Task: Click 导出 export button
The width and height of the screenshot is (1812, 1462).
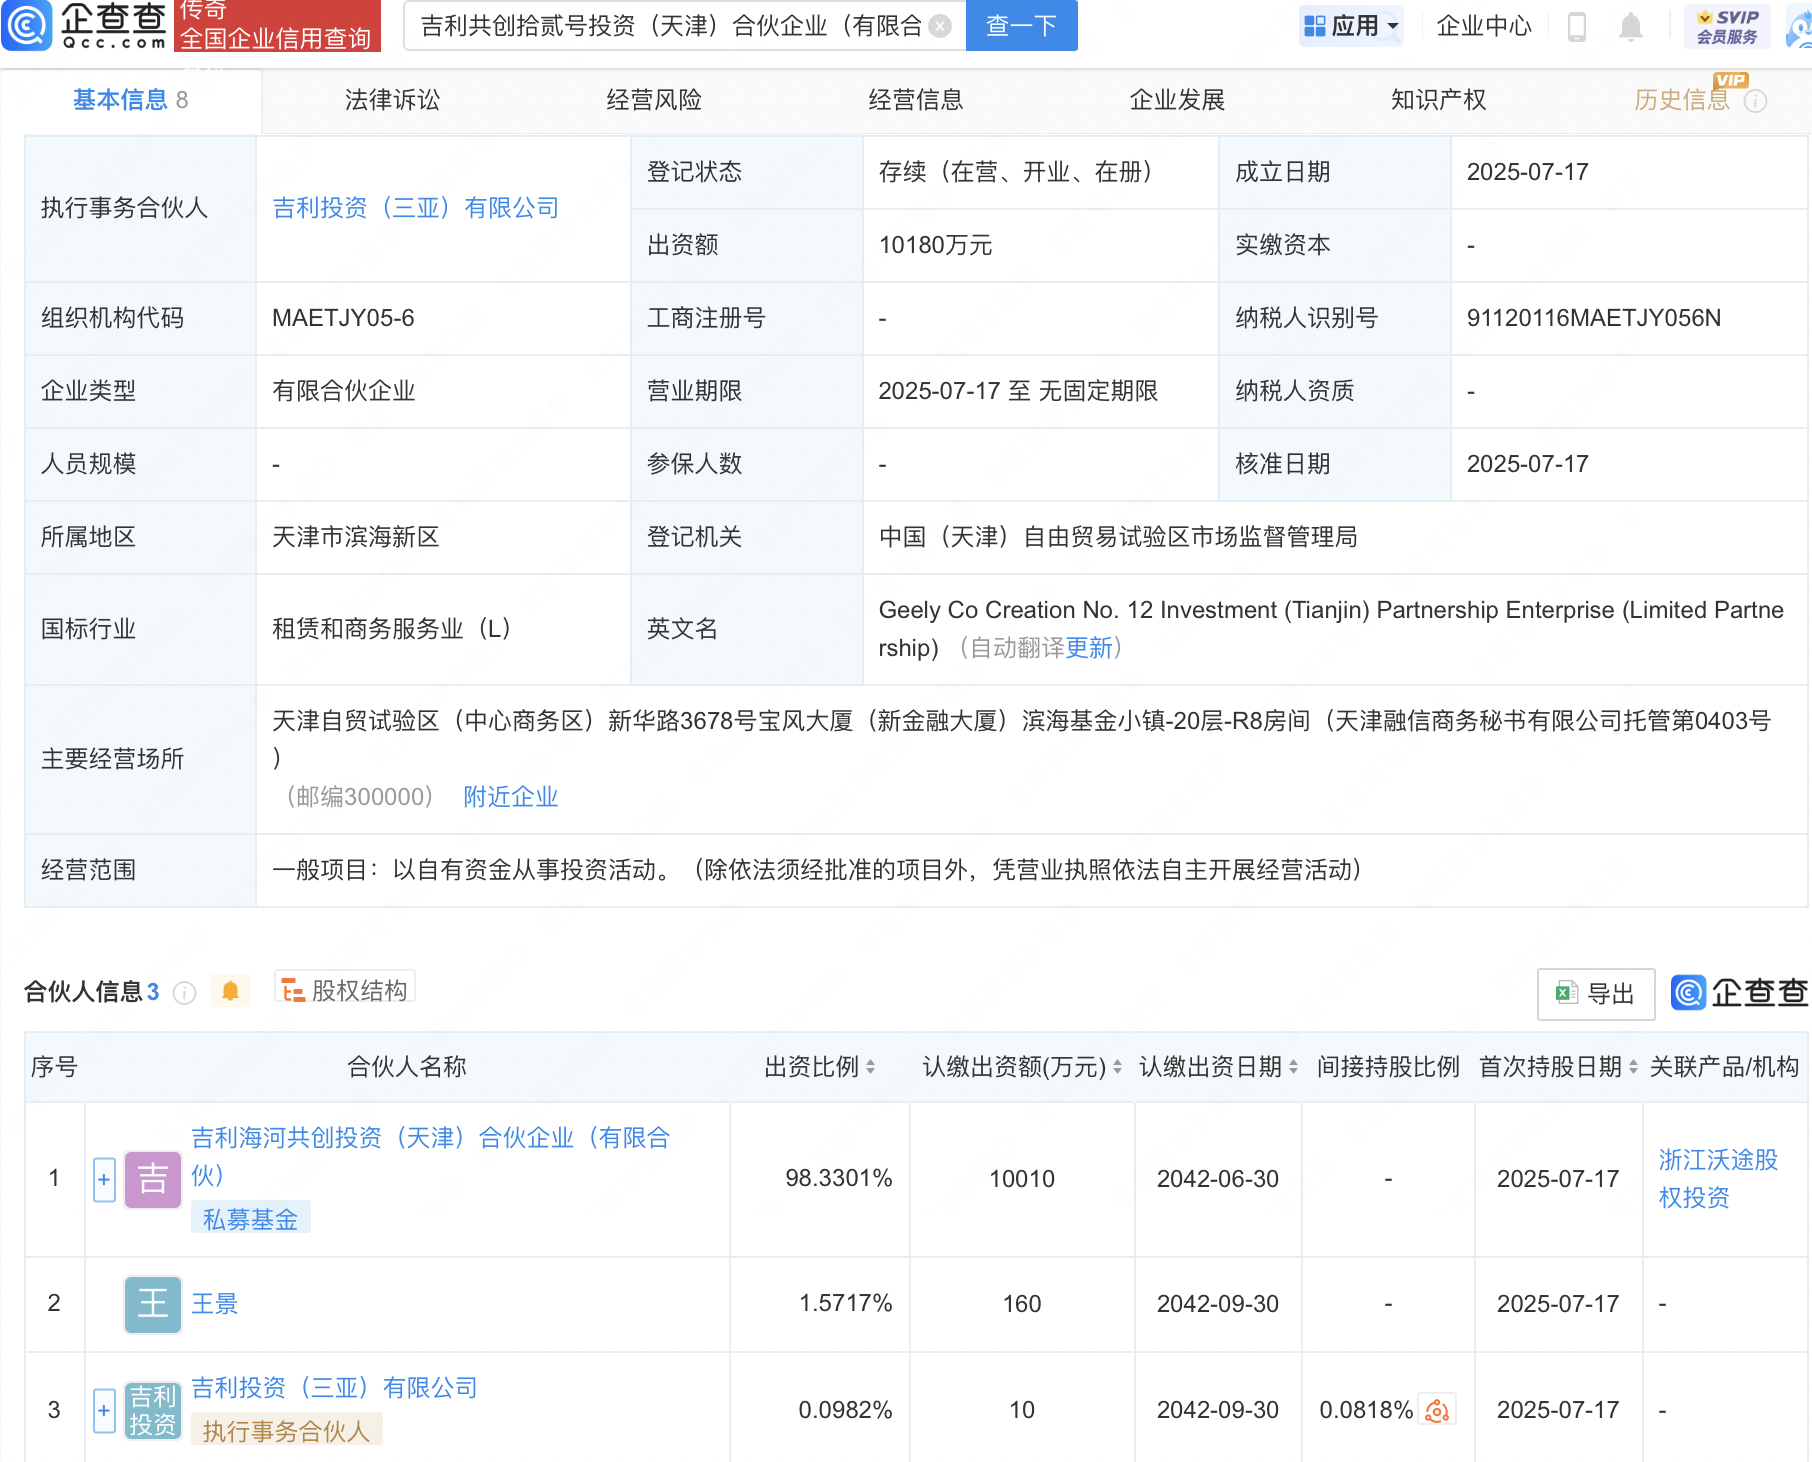Action: click(1596, 994)
